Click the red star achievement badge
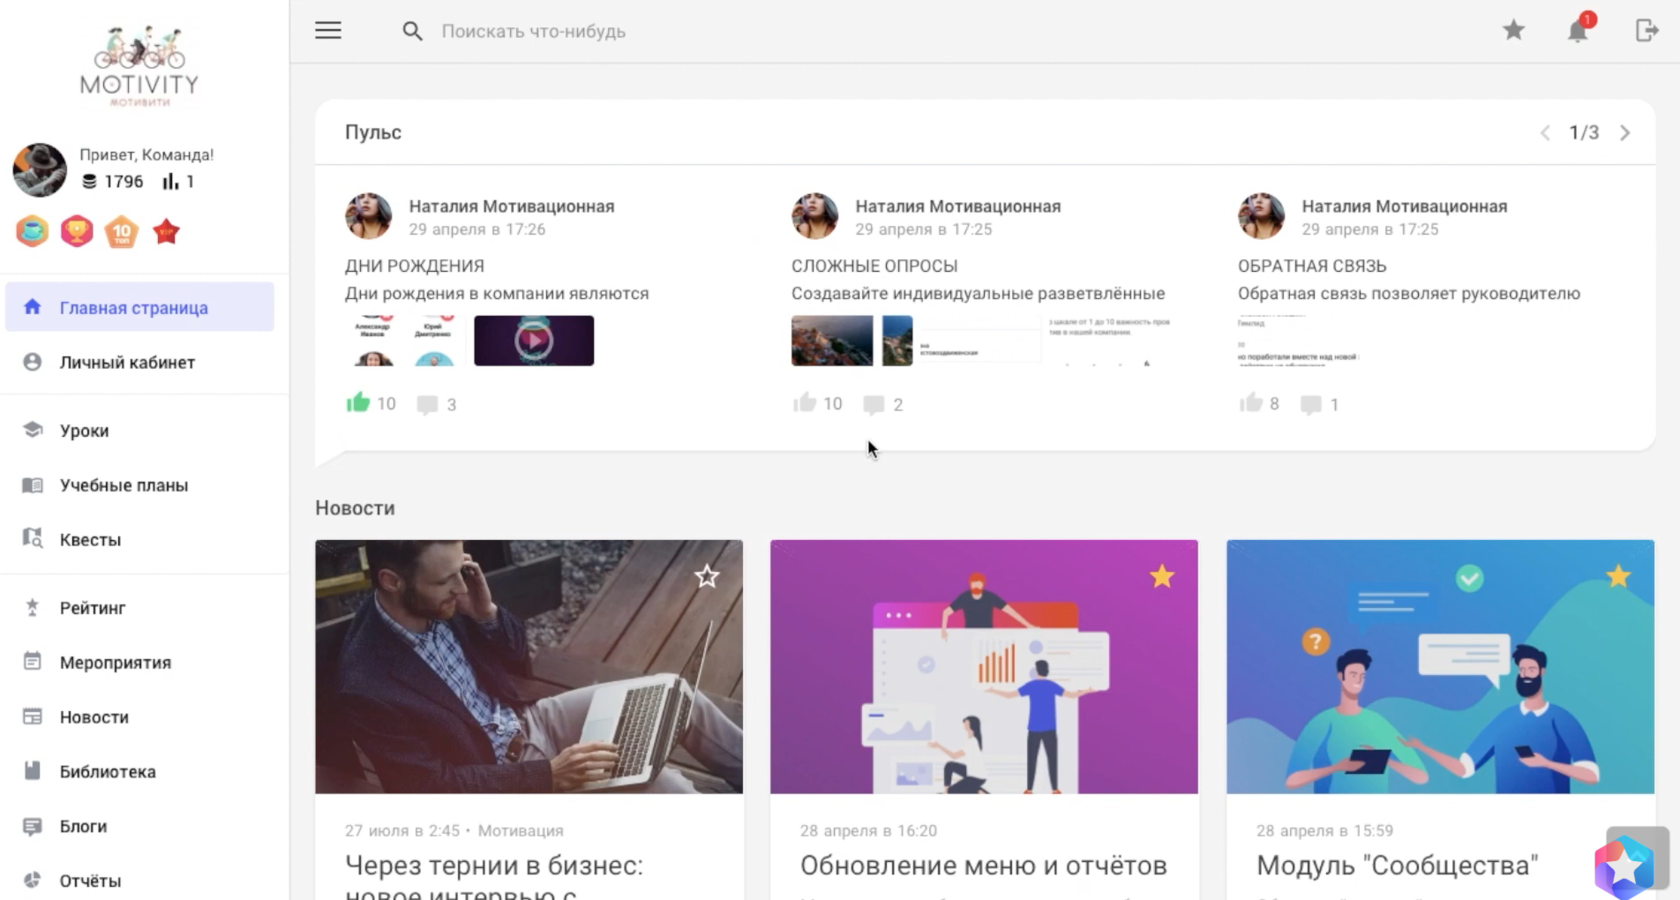The width and height of the screenshot is (1680, 900). (x=166, y=232)
